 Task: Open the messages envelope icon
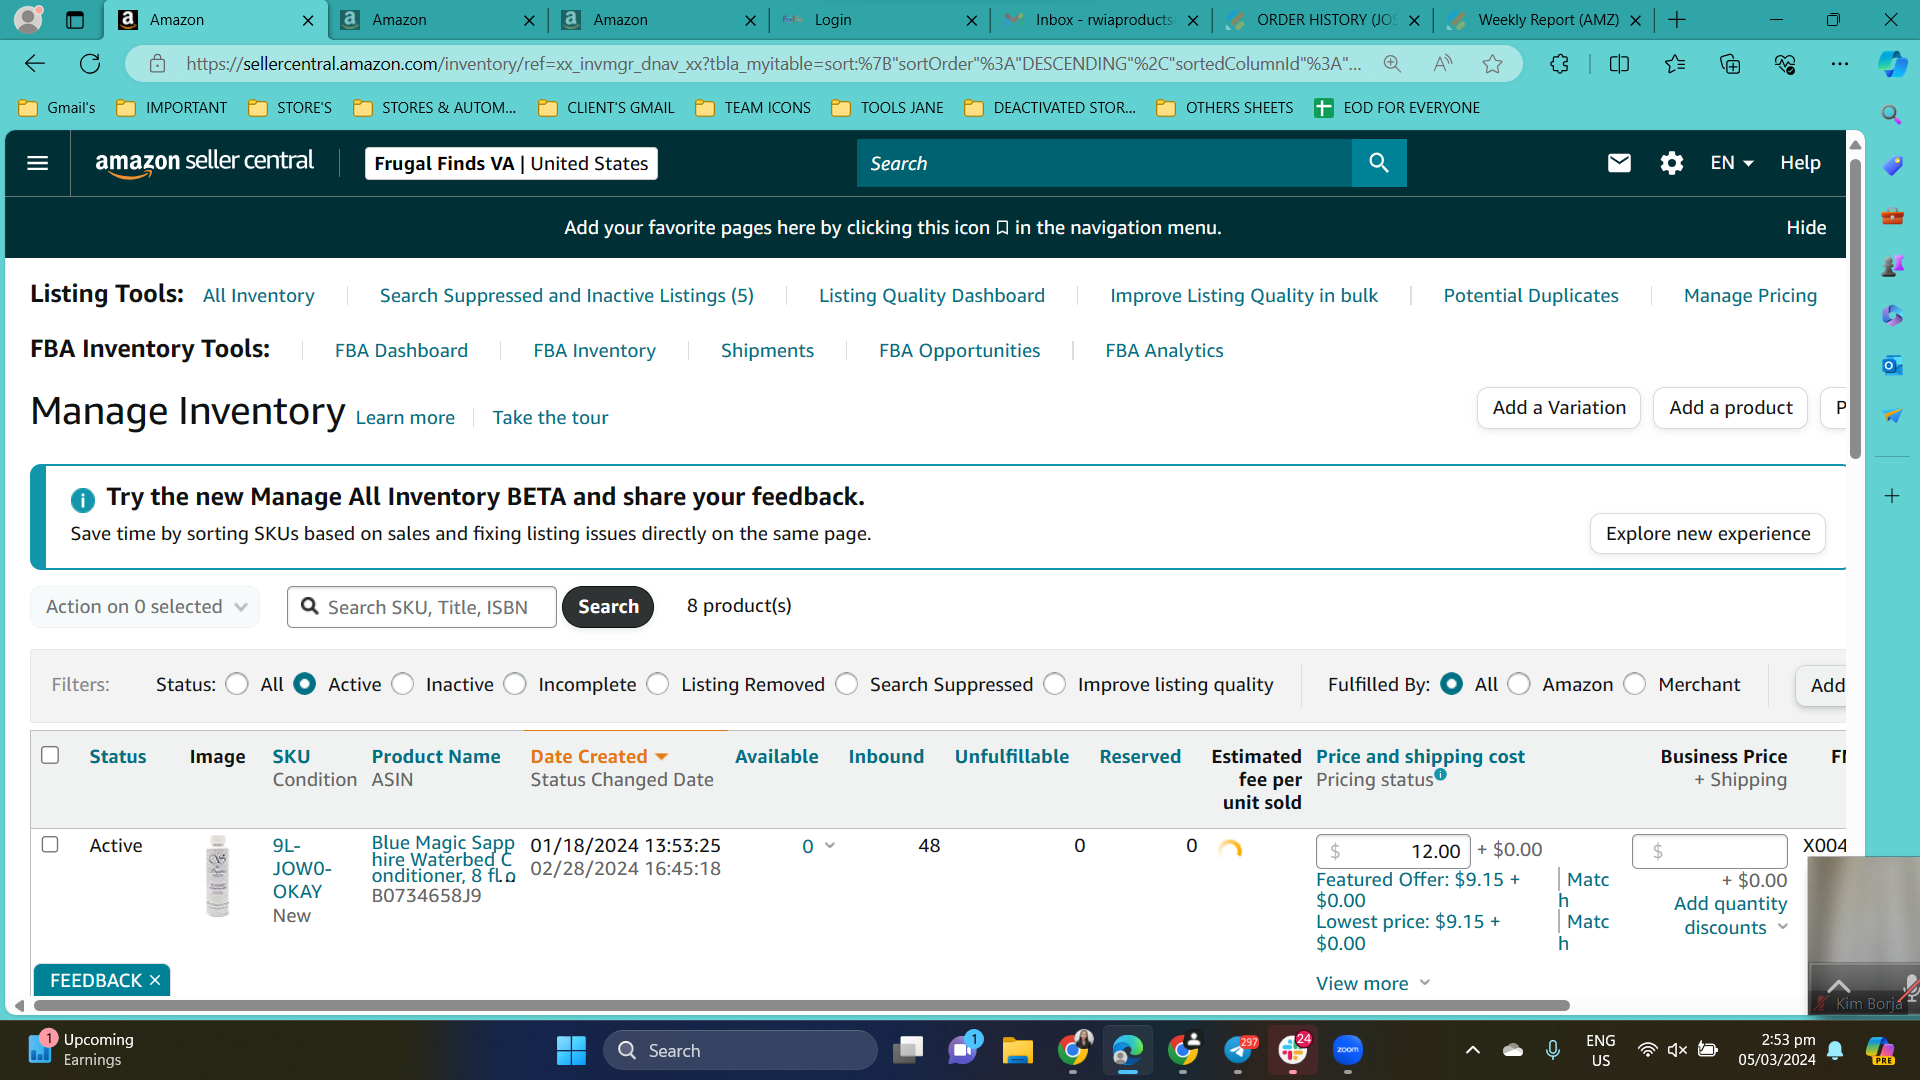(x=1619, y=163)
